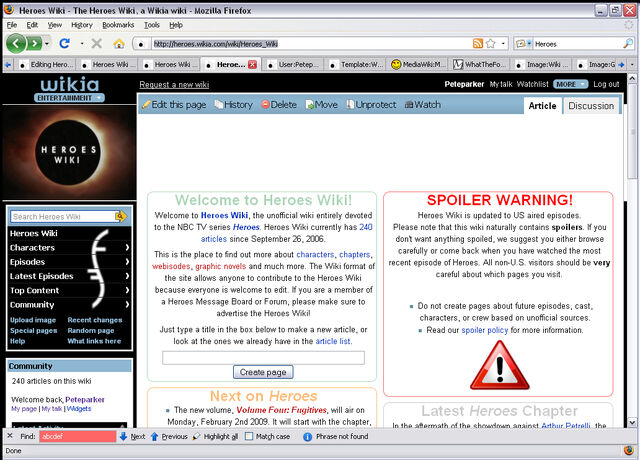Open the History menu

pyautogui.click(x=82, y=25)
